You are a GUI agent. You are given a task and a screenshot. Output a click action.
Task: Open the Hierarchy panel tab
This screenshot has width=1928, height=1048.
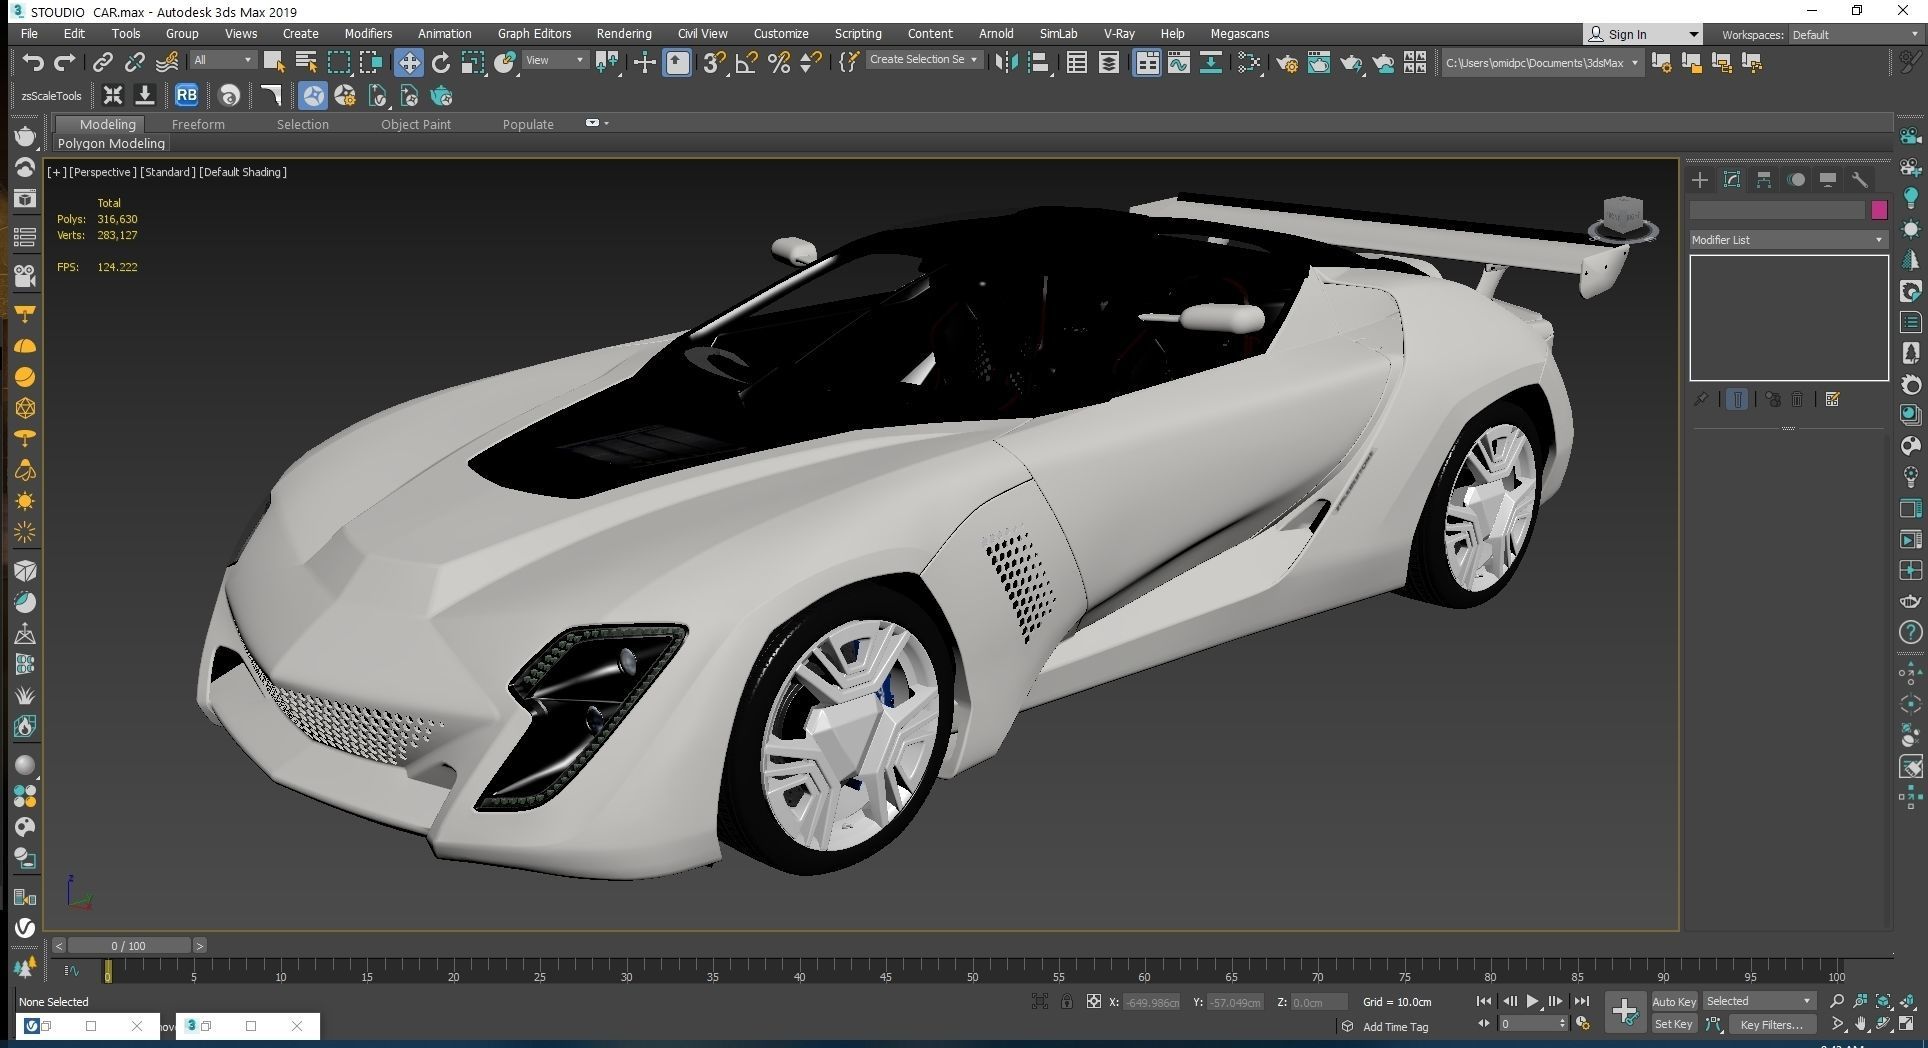tap(1764, 180)
